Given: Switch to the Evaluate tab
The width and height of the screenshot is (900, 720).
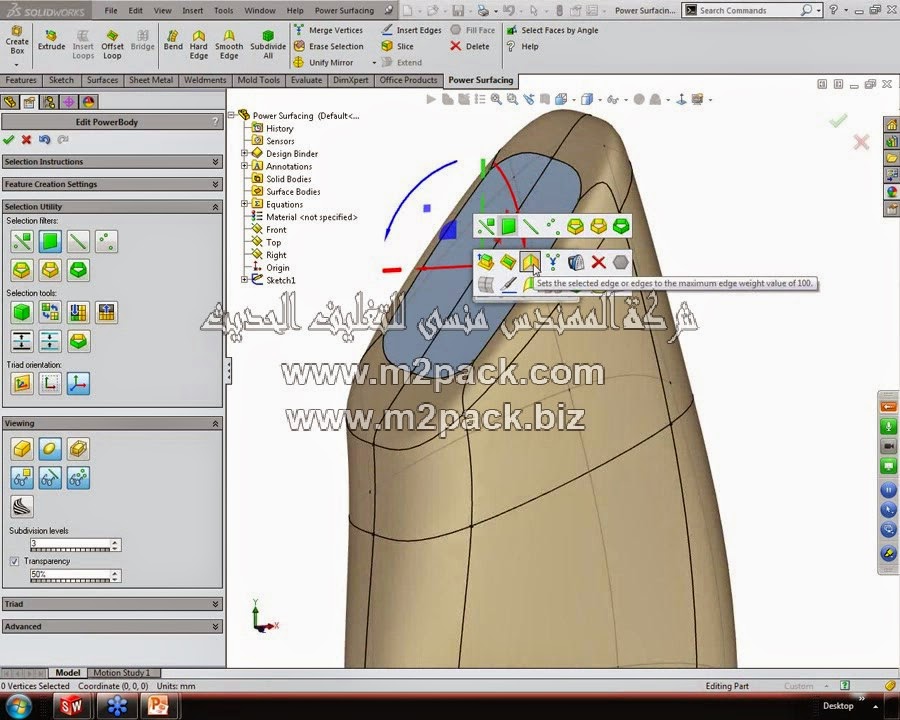Looking at the screenshot, I should [x=306, y=80].
